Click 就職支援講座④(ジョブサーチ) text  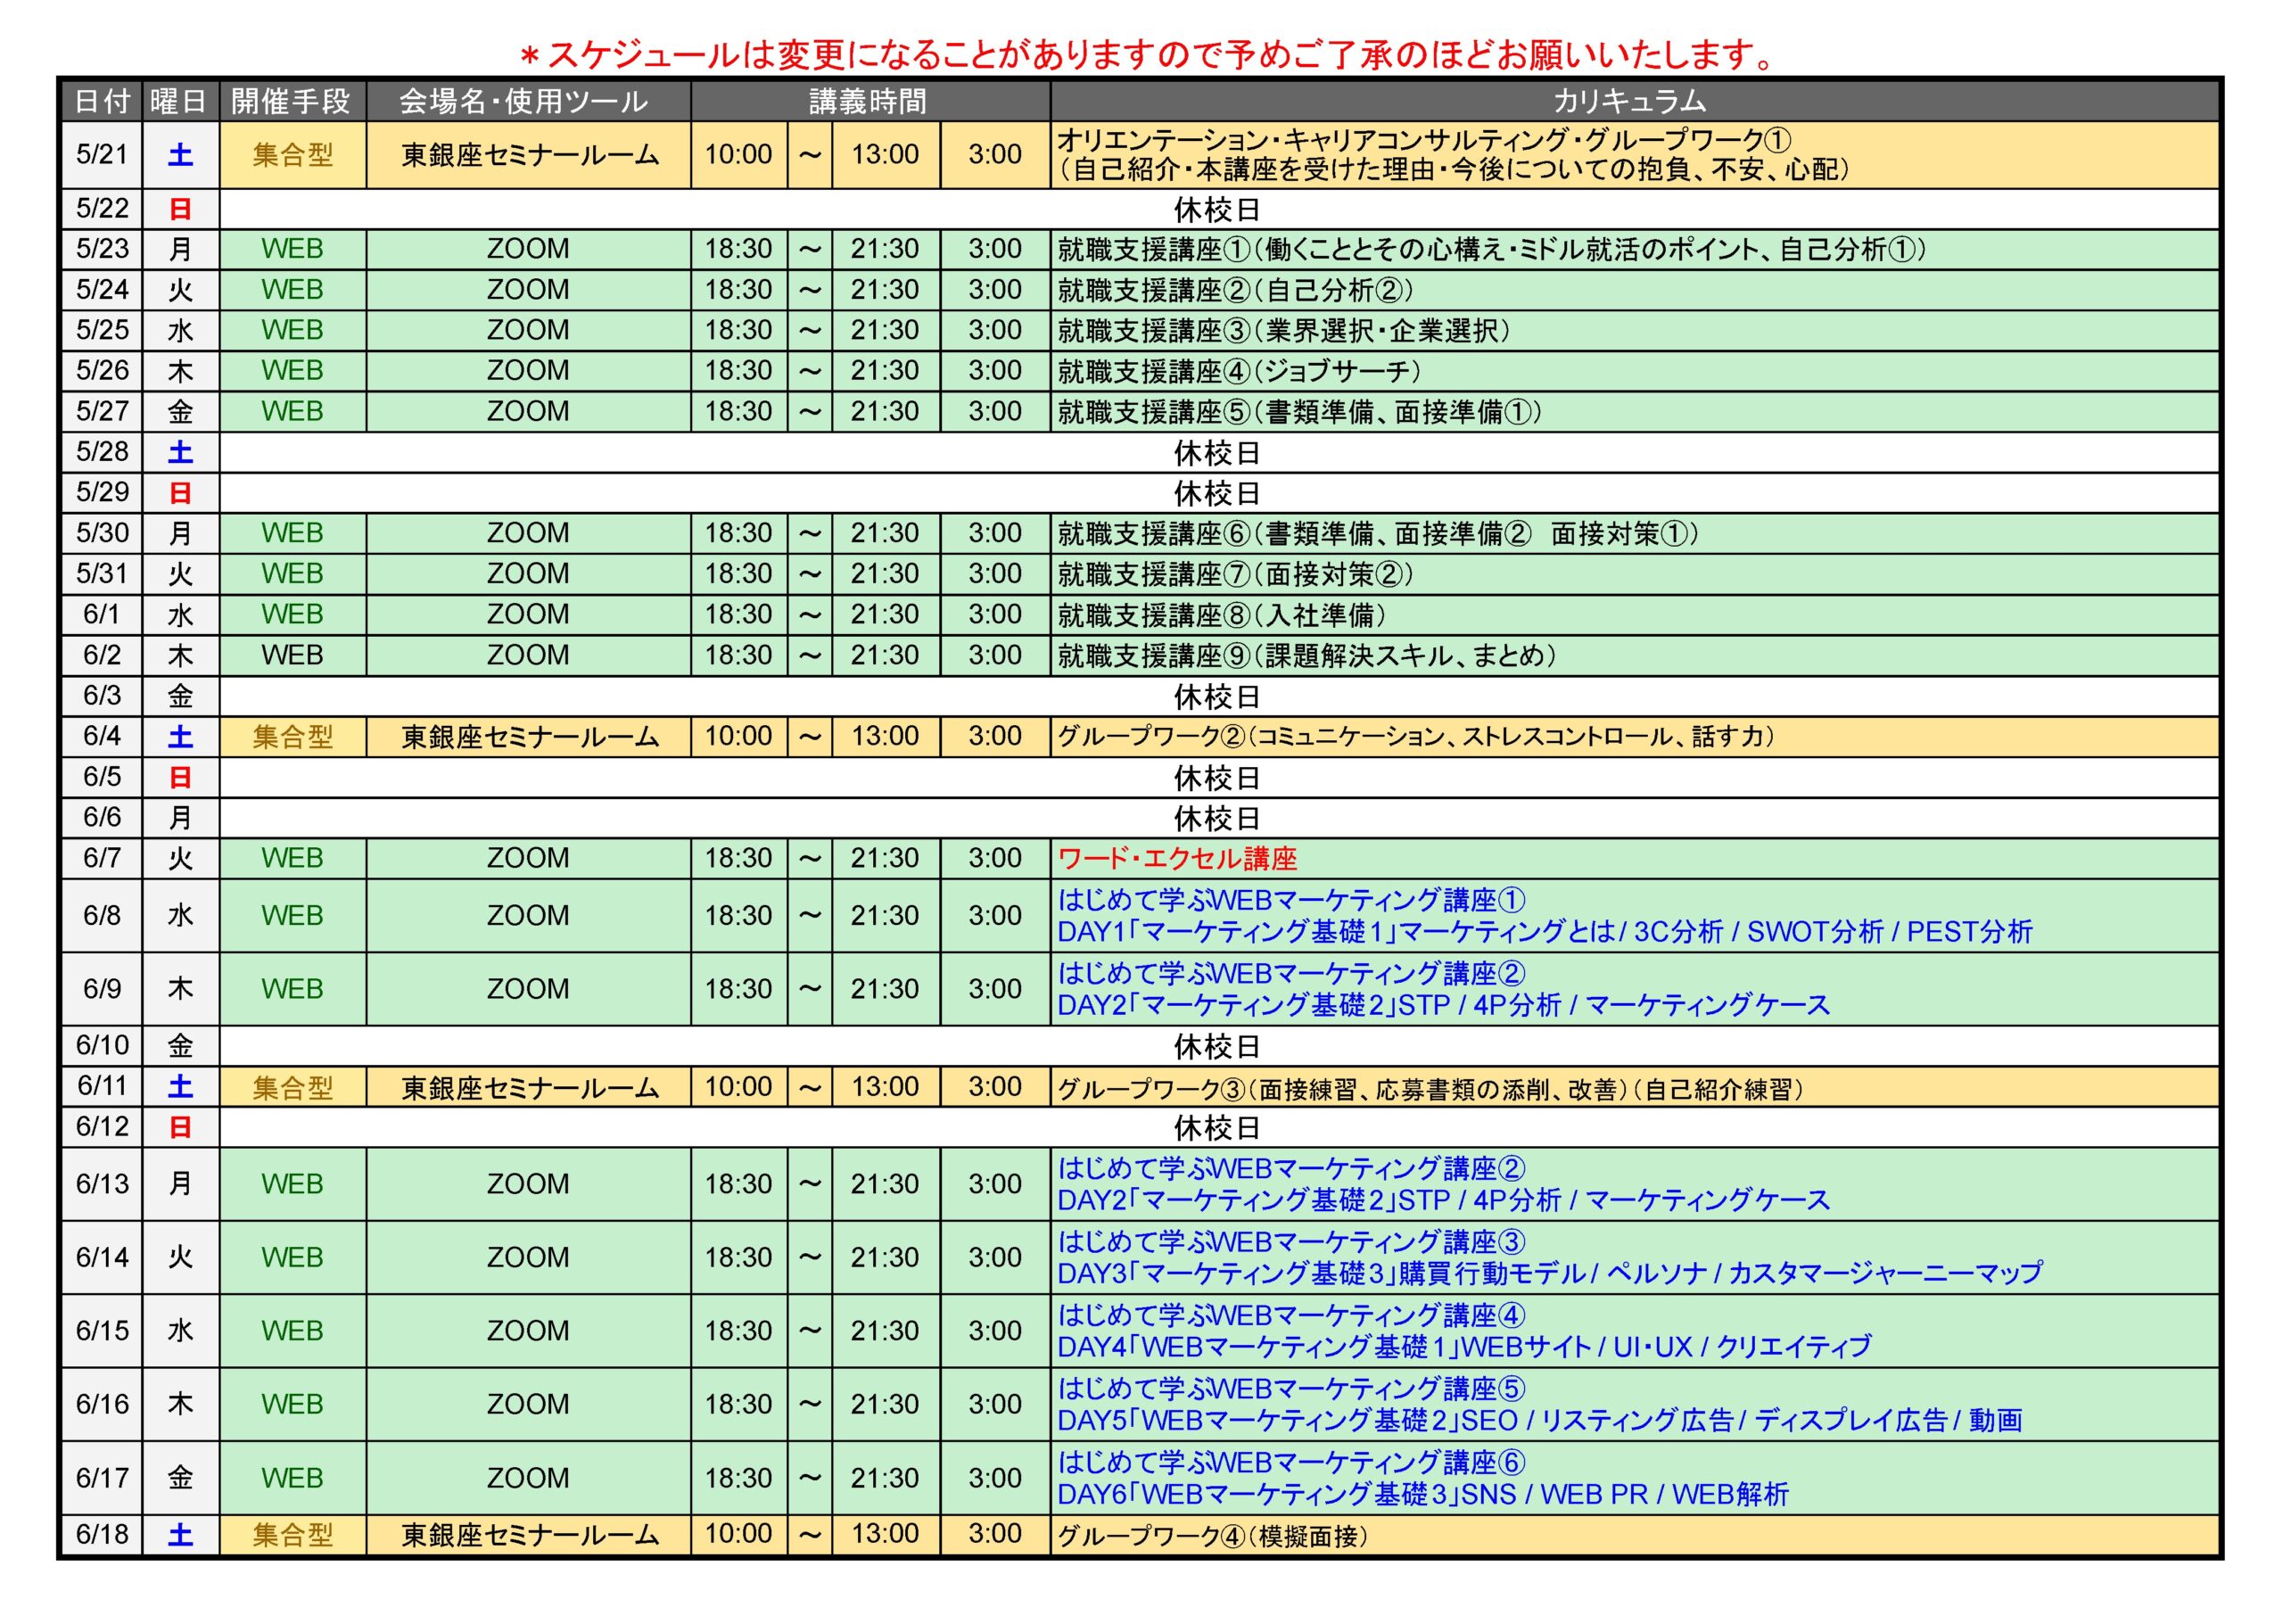1239,371
